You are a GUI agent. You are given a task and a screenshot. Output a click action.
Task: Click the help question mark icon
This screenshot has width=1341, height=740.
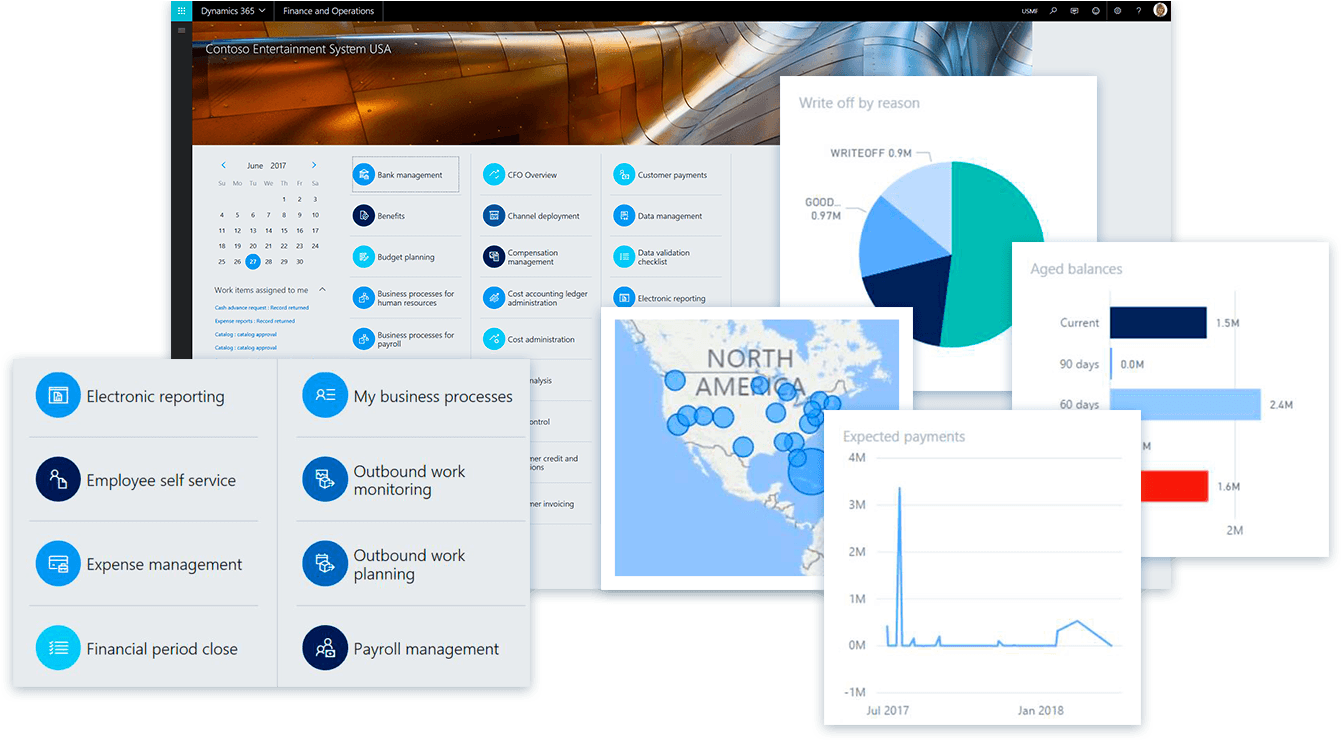coord(1139,11)
